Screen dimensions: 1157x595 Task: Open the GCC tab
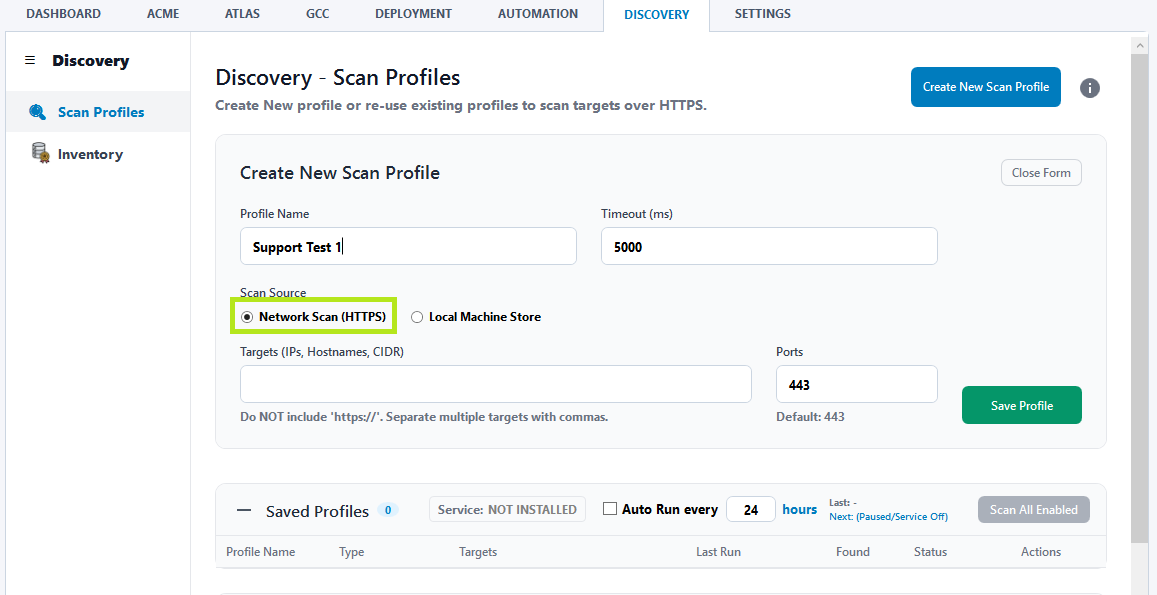[317, 14]
